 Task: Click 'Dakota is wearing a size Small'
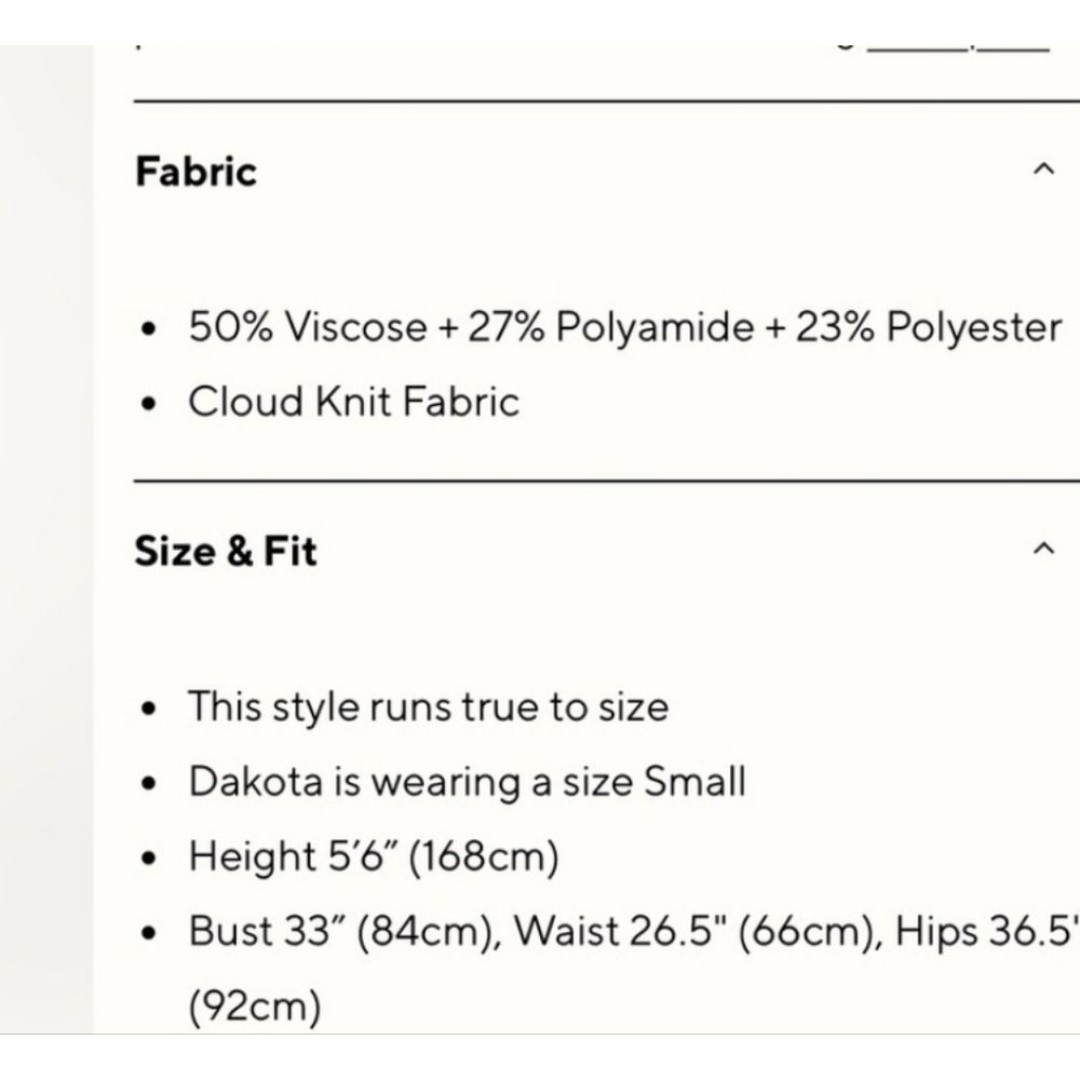[467, 782]
